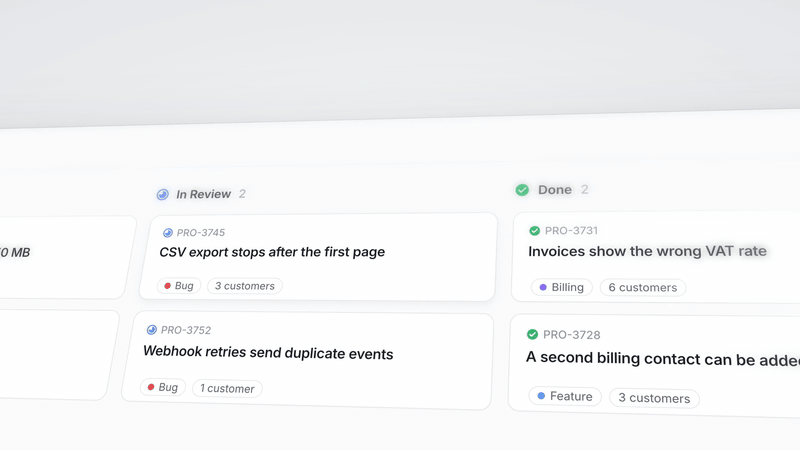
Task: Click the Feature label tag
Action: 565,396
